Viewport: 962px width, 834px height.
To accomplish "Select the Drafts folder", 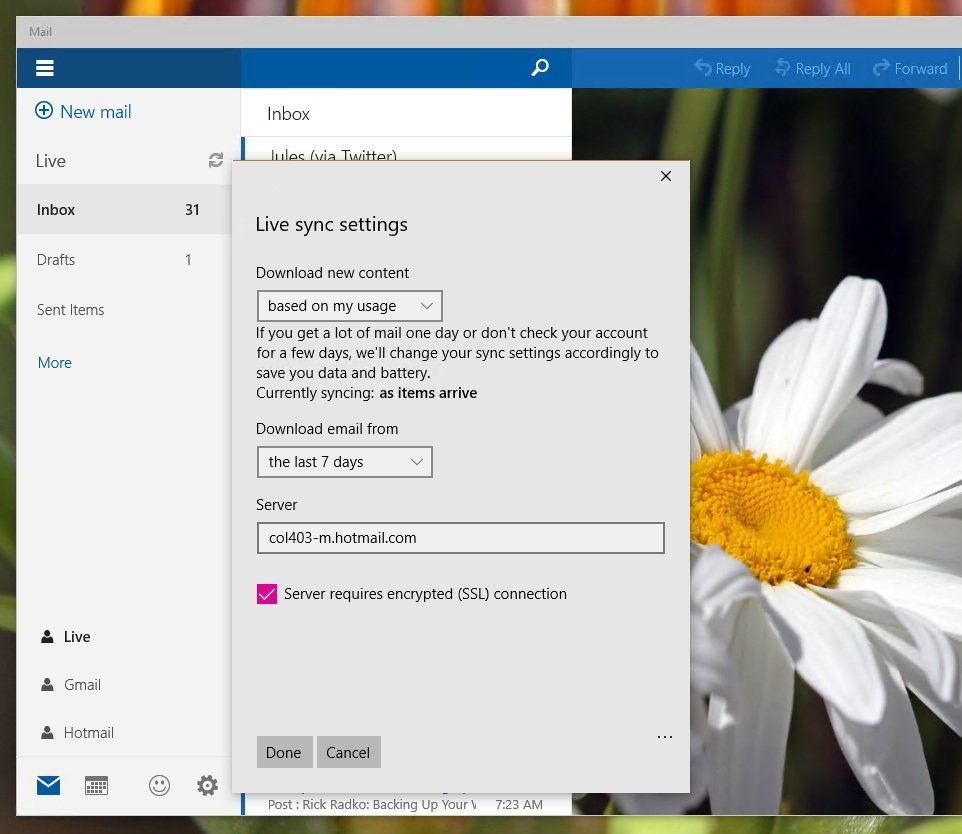I will coord(56,259).
